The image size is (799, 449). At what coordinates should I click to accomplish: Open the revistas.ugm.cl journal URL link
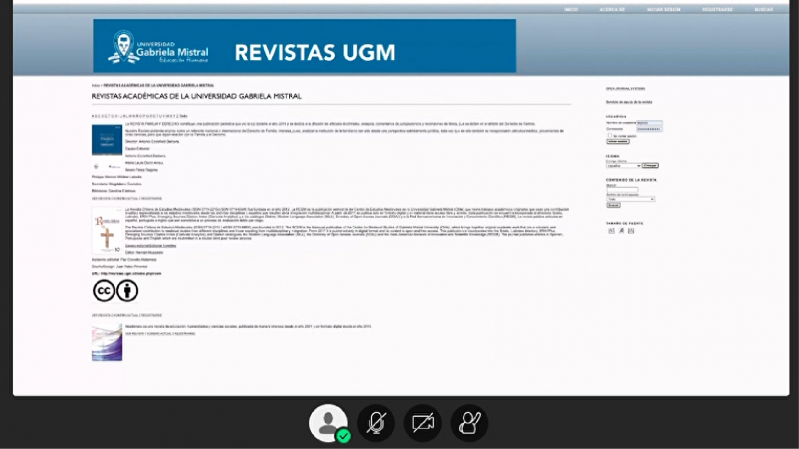(x=131, y=274)
